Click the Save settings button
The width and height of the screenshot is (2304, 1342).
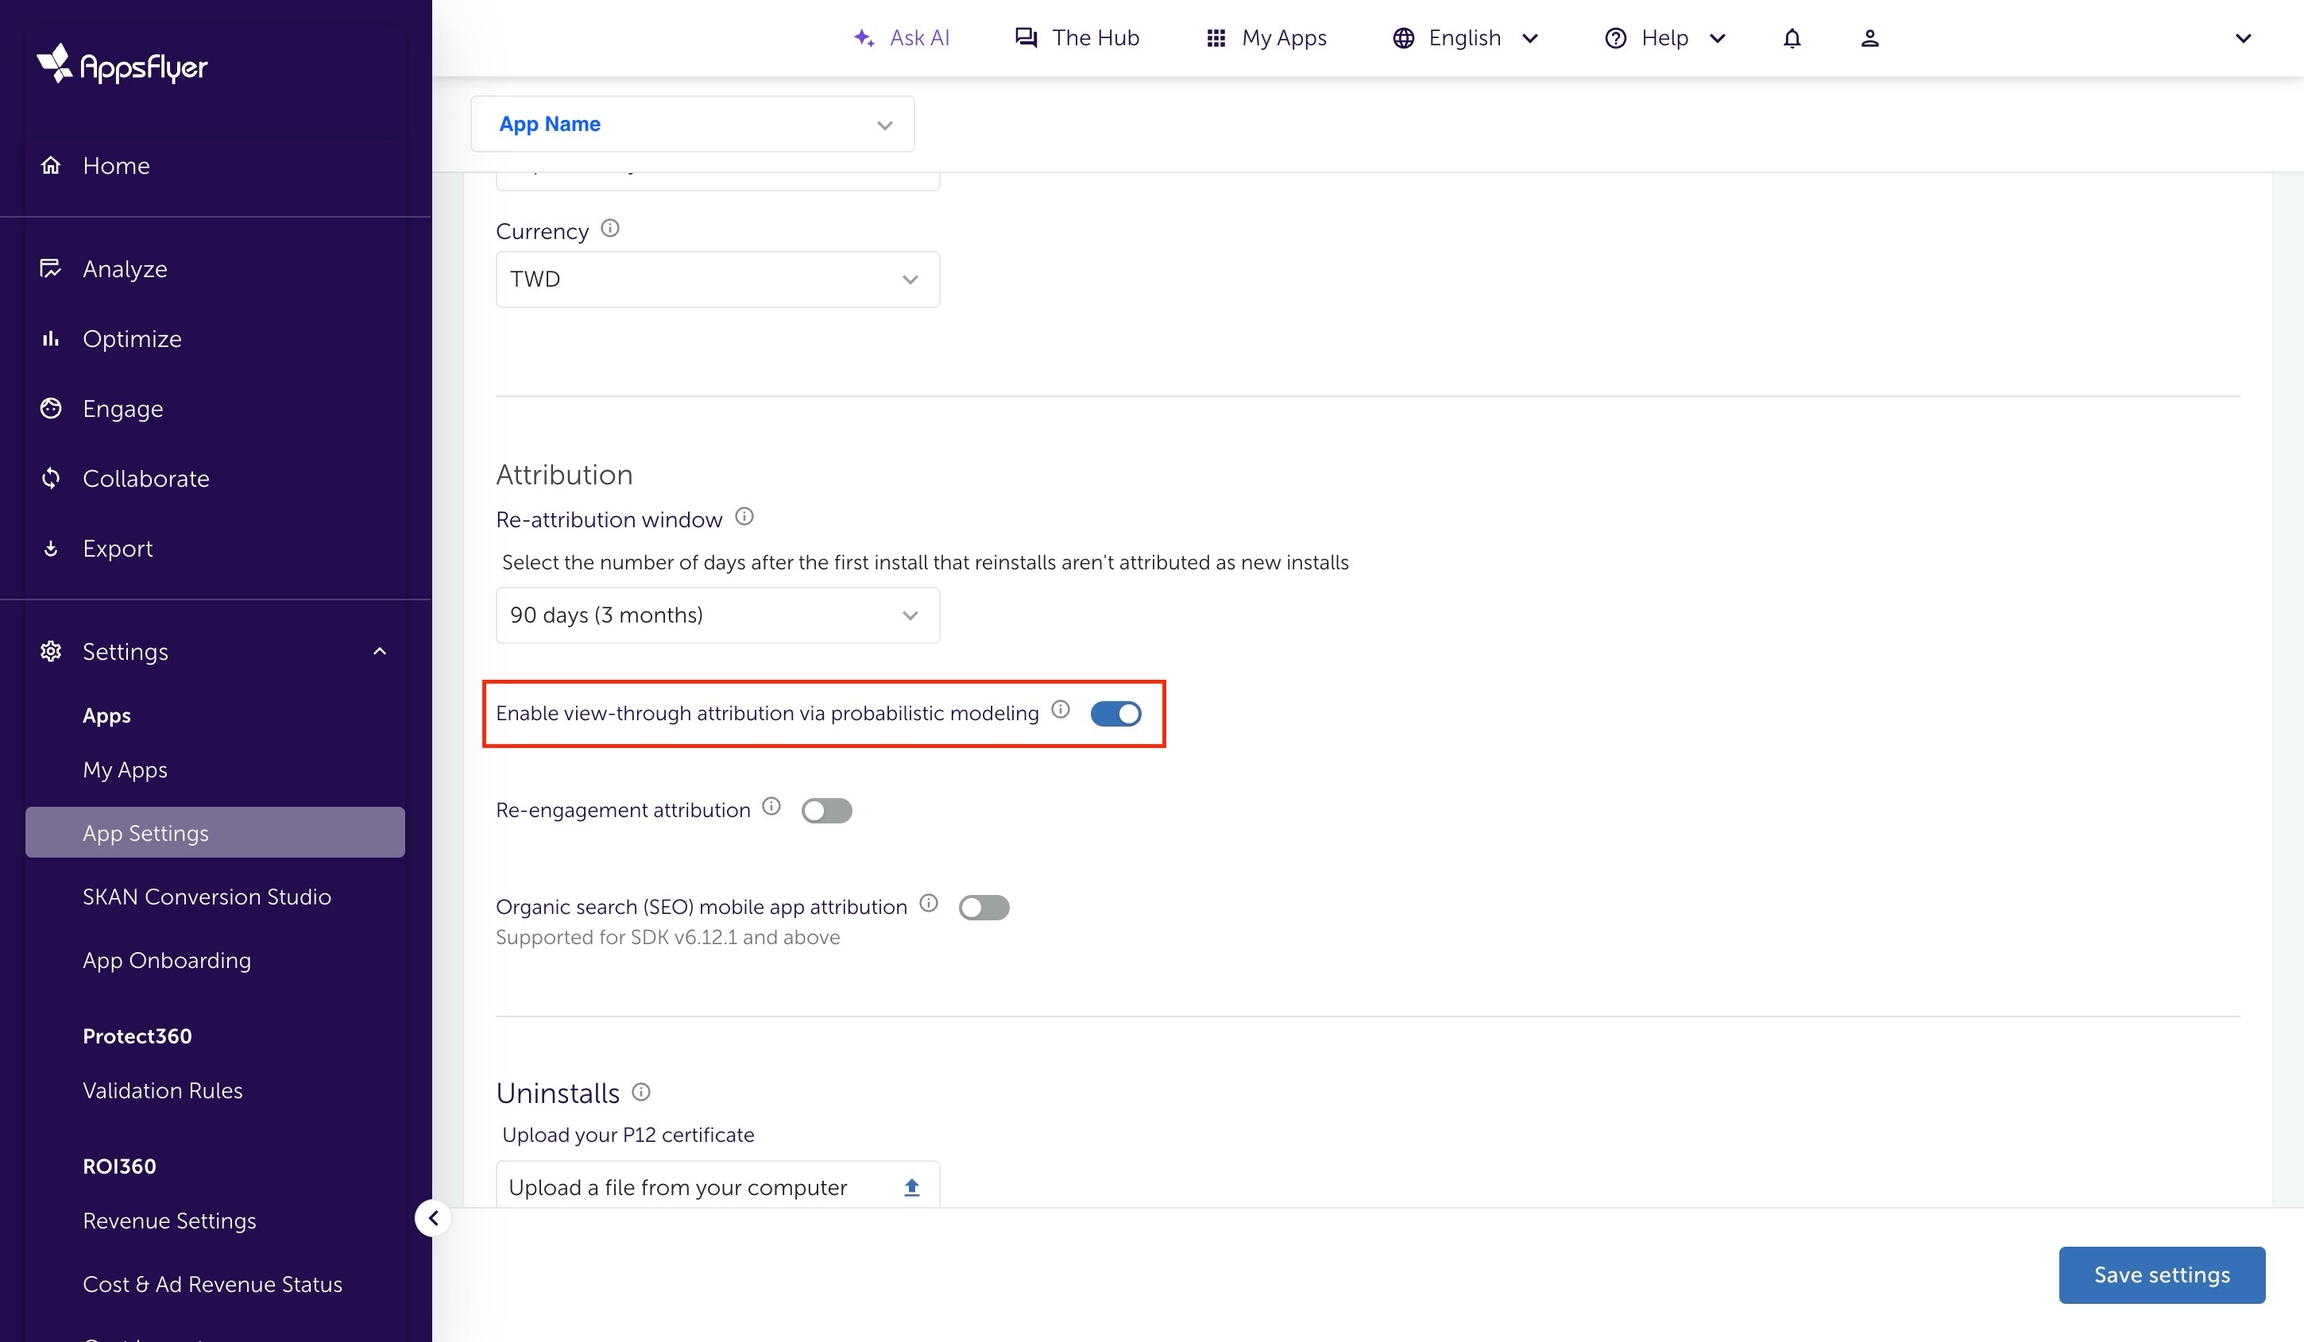coord(2161,1274)
